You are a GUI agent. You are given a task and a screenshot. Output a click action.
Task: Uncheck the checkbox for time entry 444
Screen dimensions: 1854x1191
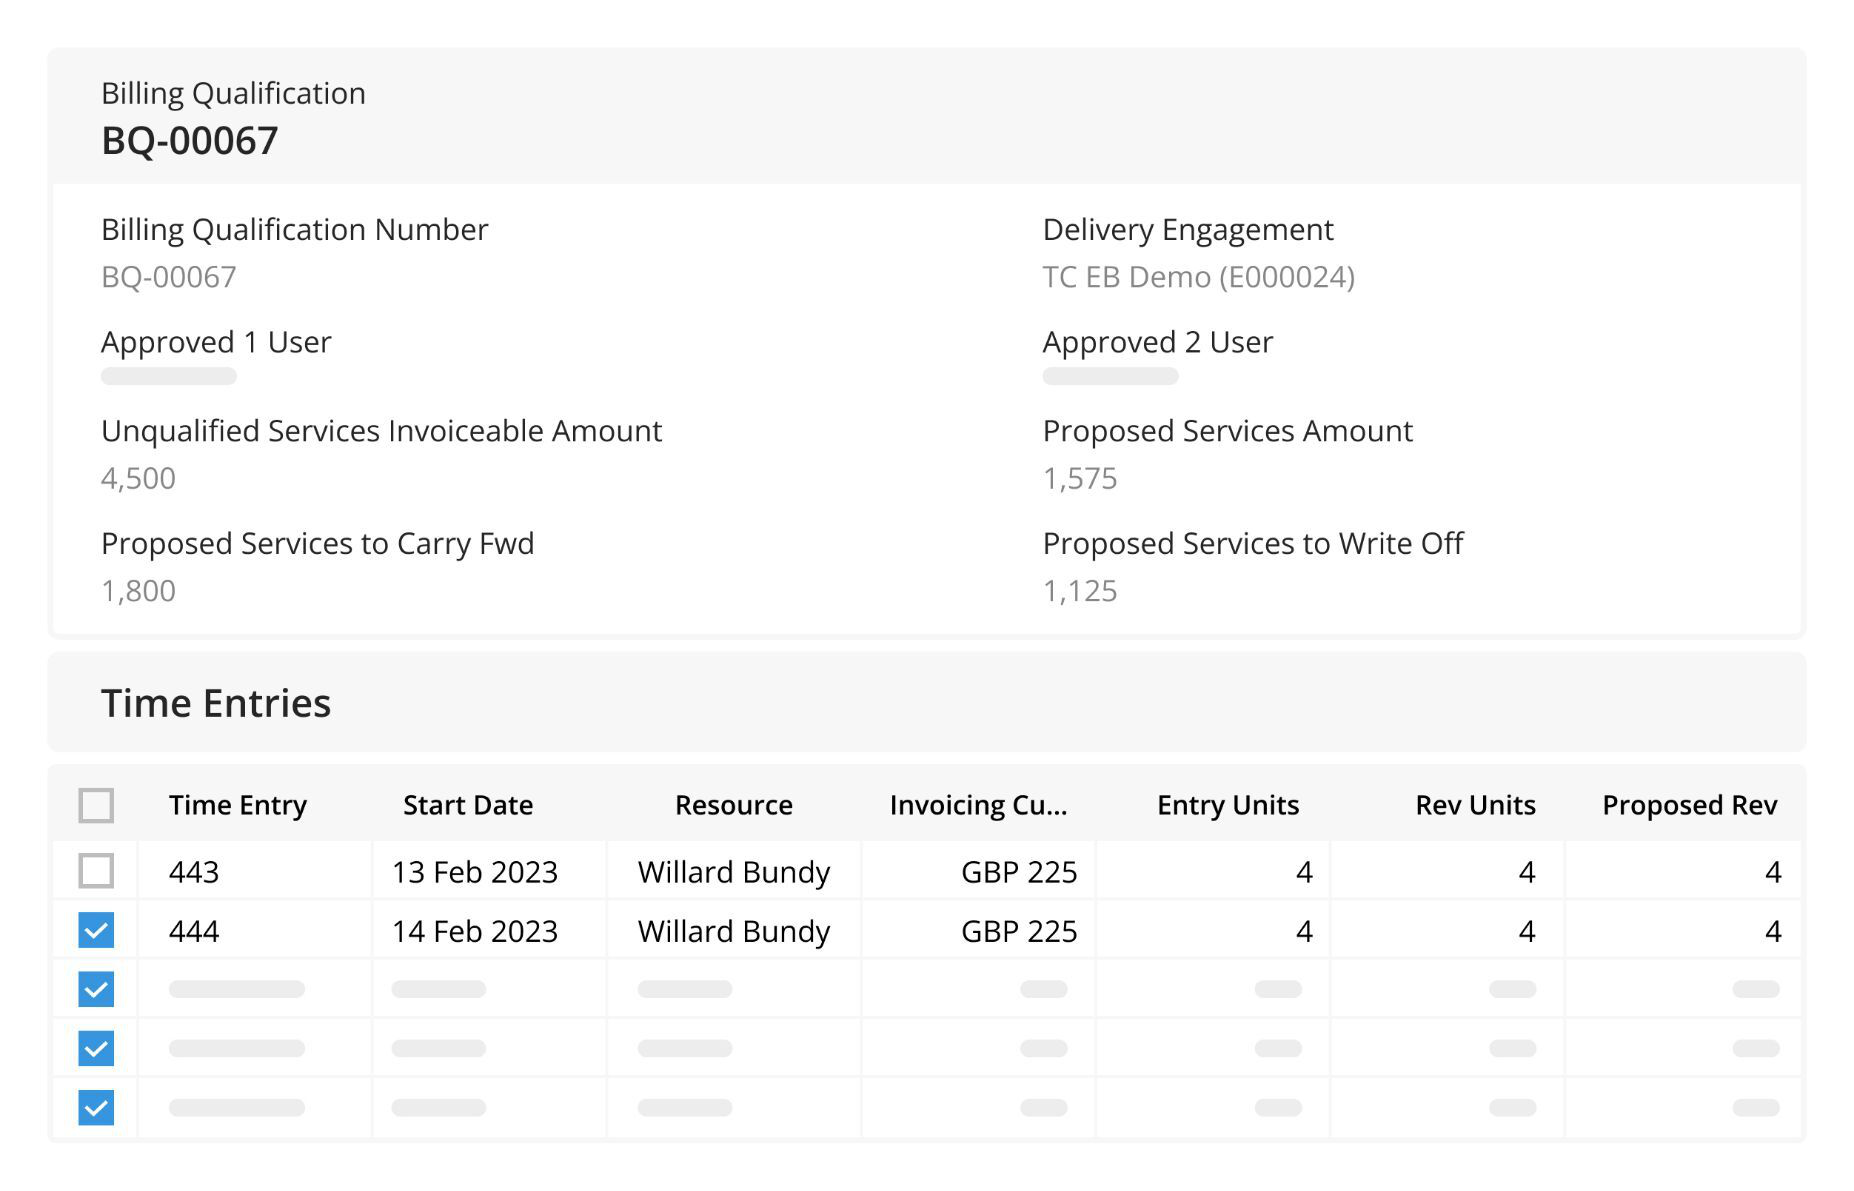(96, 930)
